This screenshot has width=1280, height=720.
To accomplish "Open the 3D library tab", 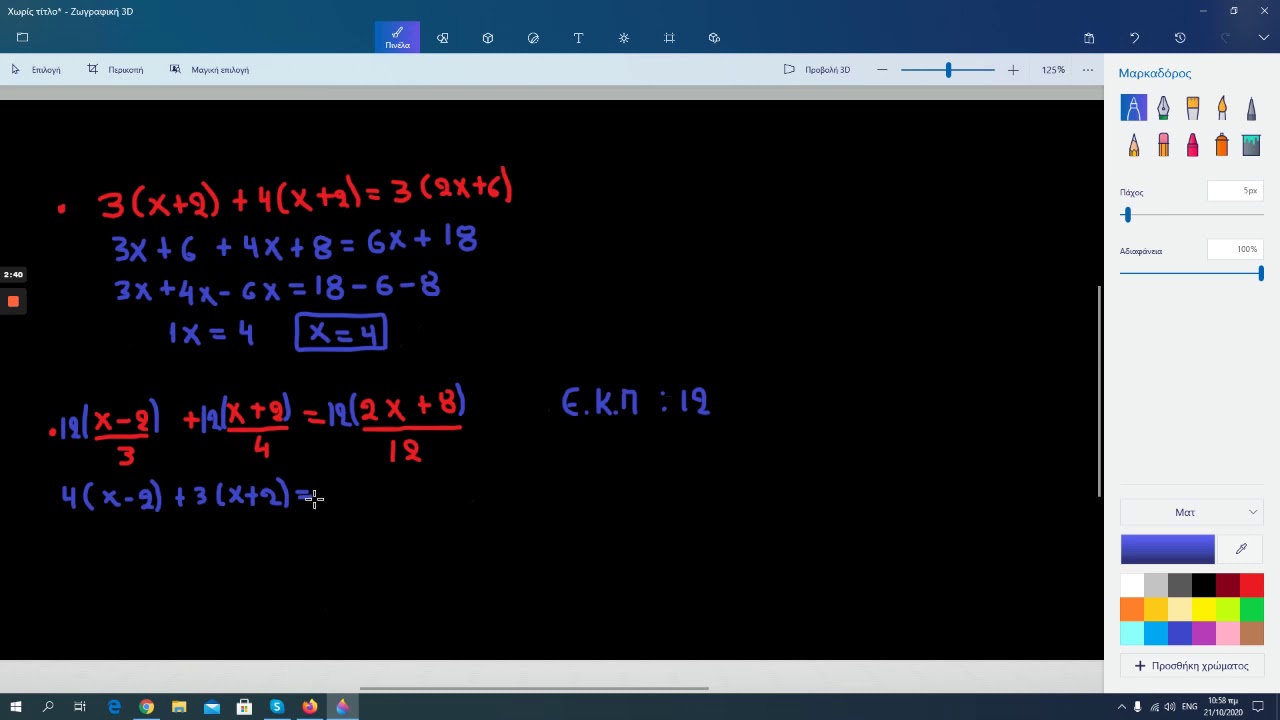I will point(714,38).
